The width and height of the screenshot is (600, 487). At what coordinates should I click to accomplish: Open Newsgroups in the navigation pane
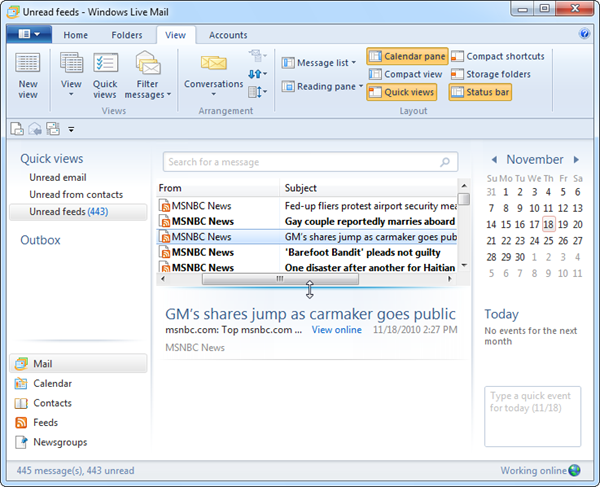click(59, 442)
